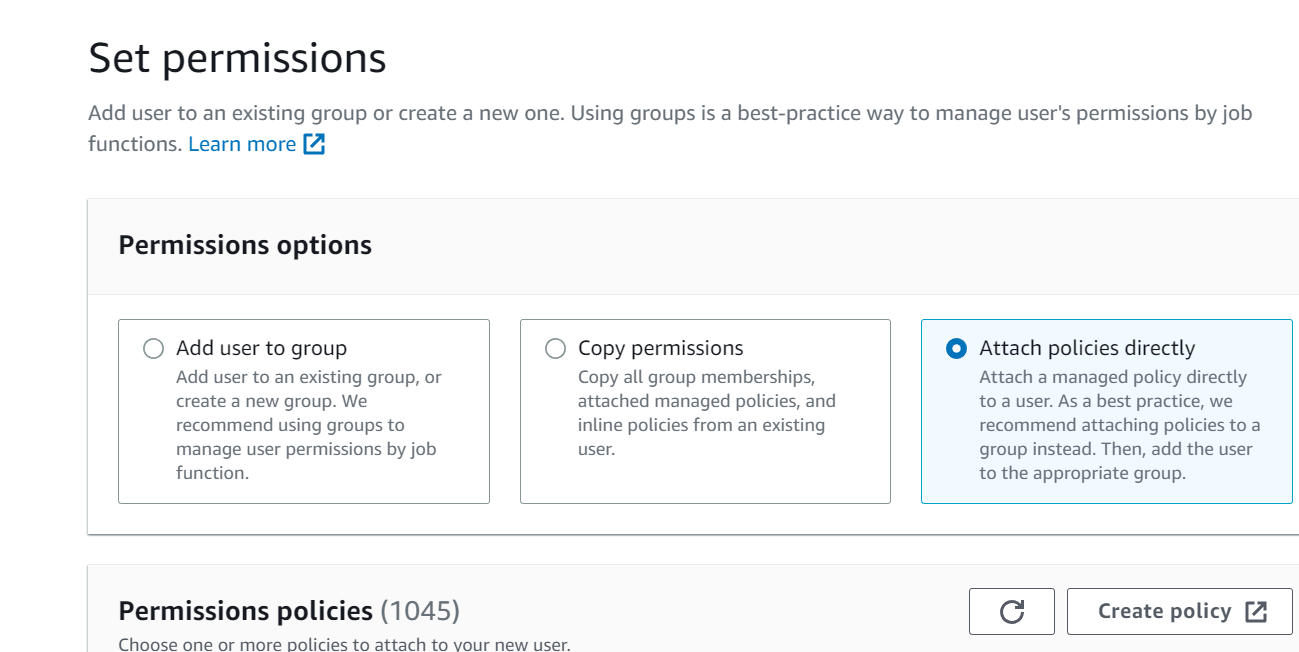Click the external-link icon inside Create policy
Viewport: 1299px width, 652px height.
point(1256,612)
